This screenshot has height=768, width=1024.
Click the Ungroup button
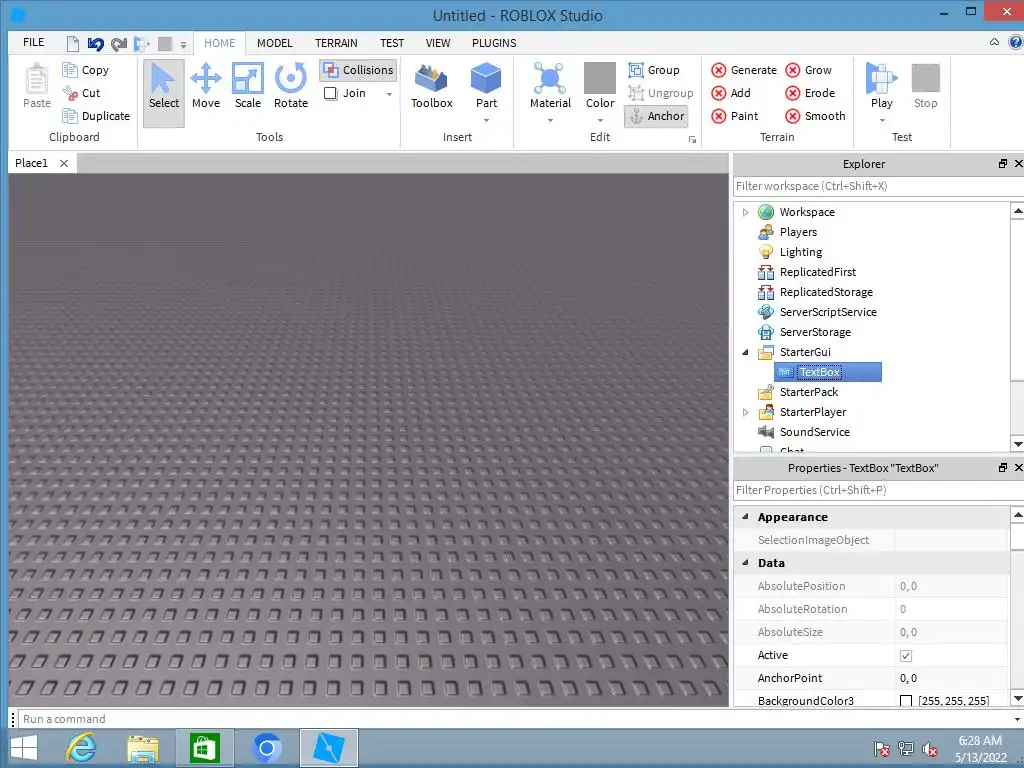660,93
